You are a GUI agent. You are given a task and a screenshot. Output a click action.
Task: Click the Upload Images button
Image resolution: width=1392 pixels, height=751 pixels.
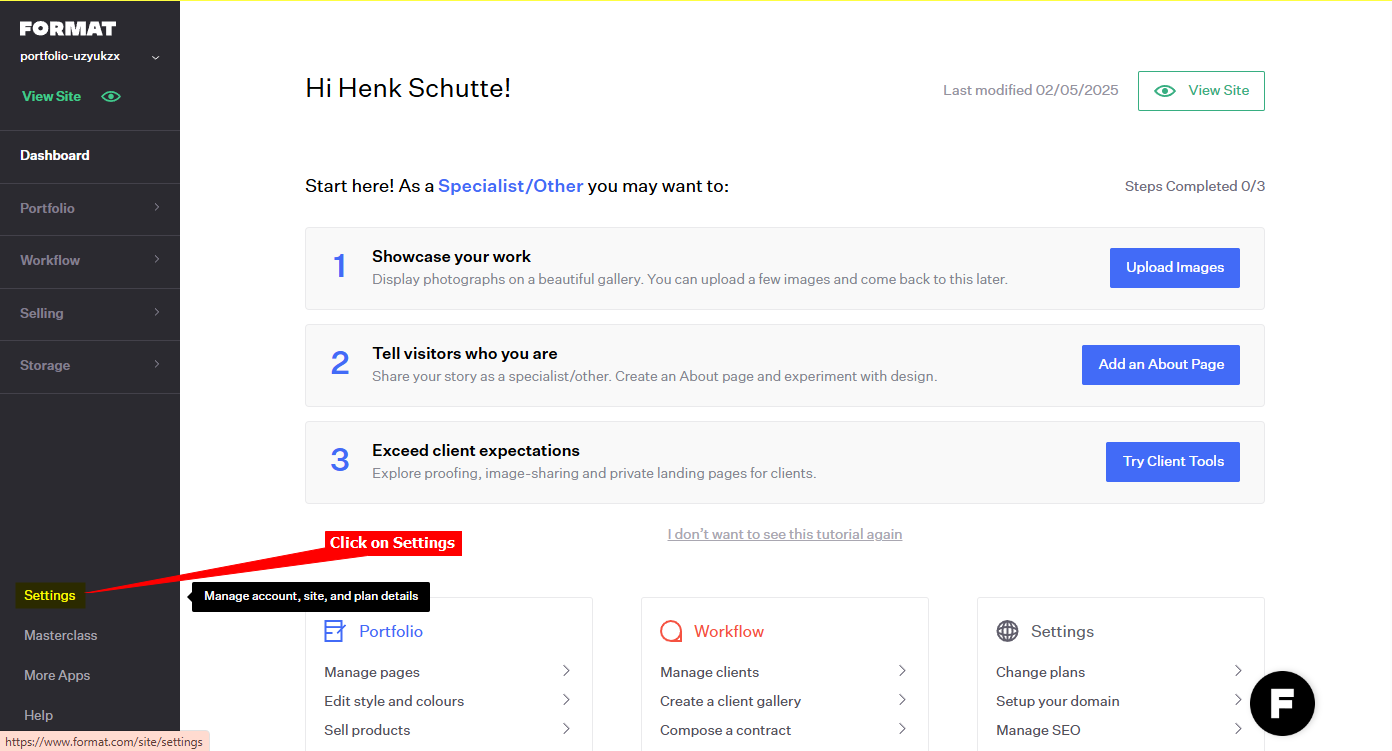[x=1174, y=268]
